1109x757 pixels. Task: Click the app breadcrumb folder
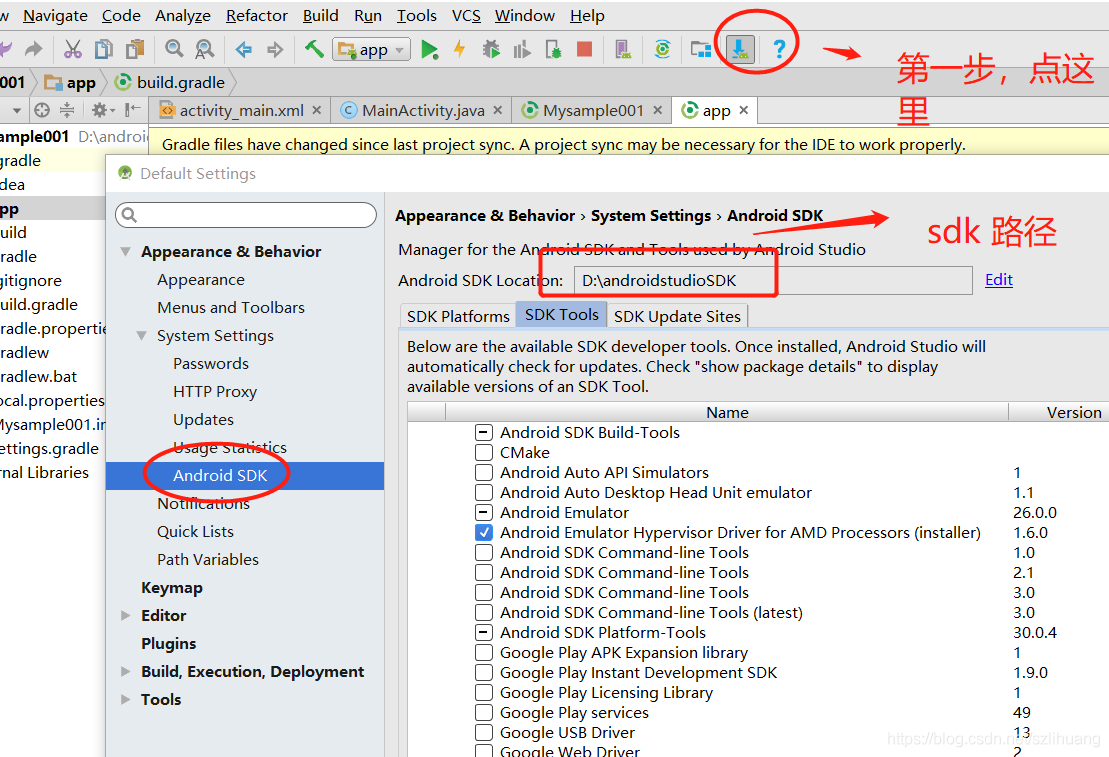coord(70,83)
